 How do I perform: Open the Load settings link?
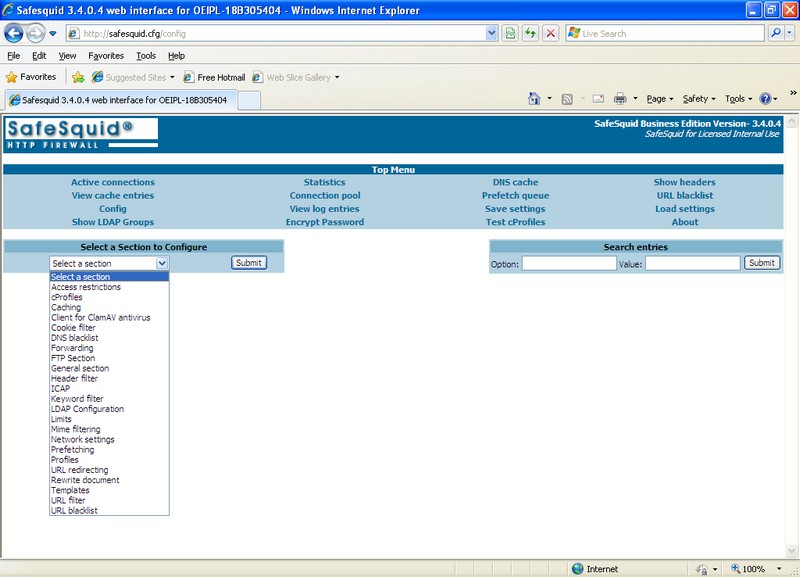685,209
